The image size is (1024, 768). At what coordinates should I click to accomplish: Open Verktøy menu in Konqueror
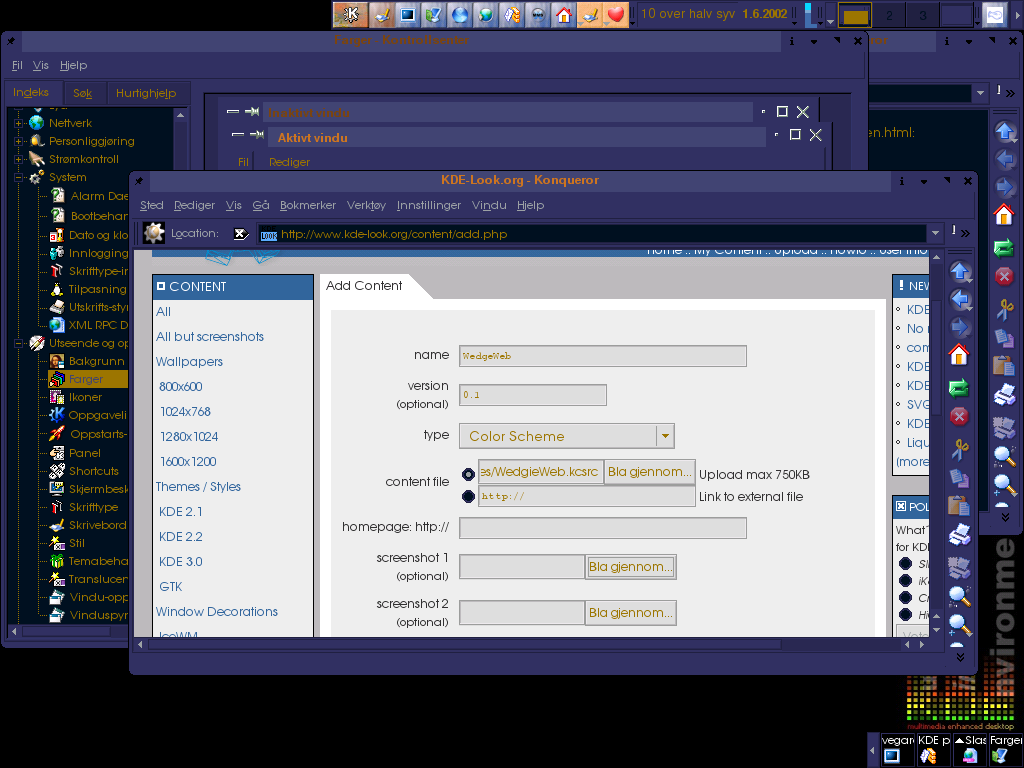click(366, 205)
